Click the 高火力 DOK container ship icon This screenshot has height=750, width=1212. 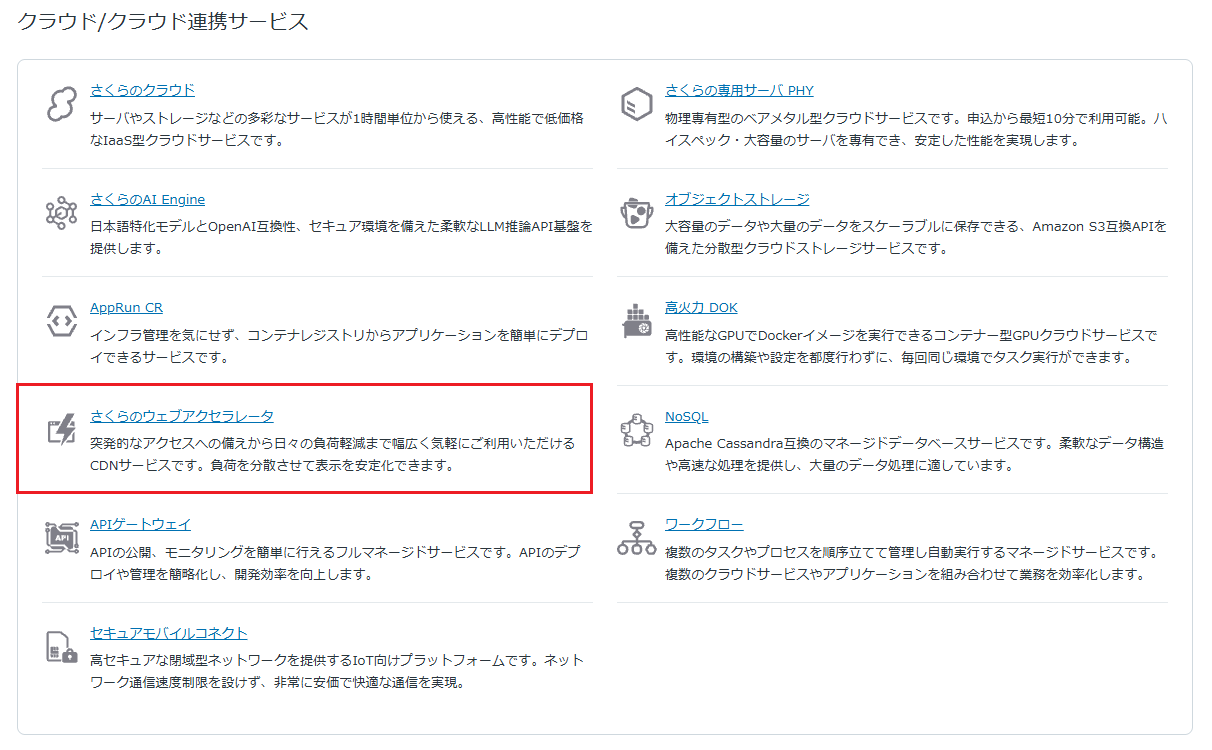[x=637, y=321]
